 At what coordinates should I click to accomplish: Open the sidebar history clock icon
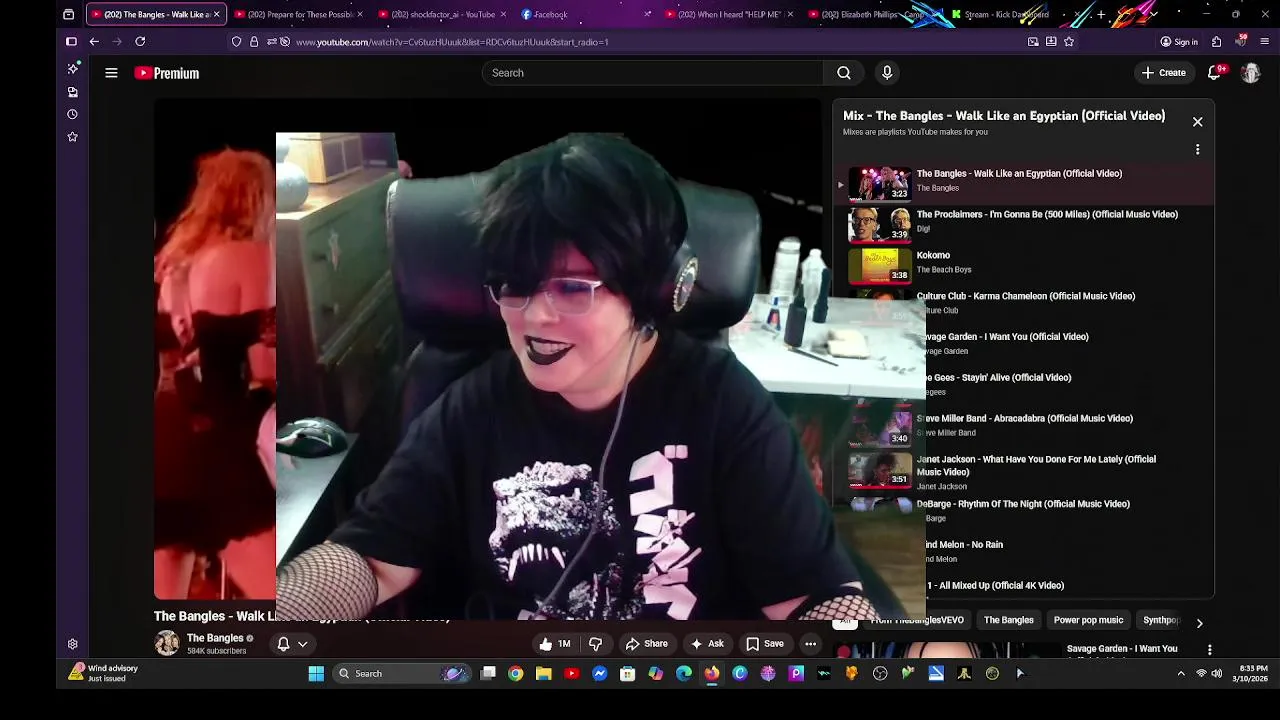tap(72, 114)
